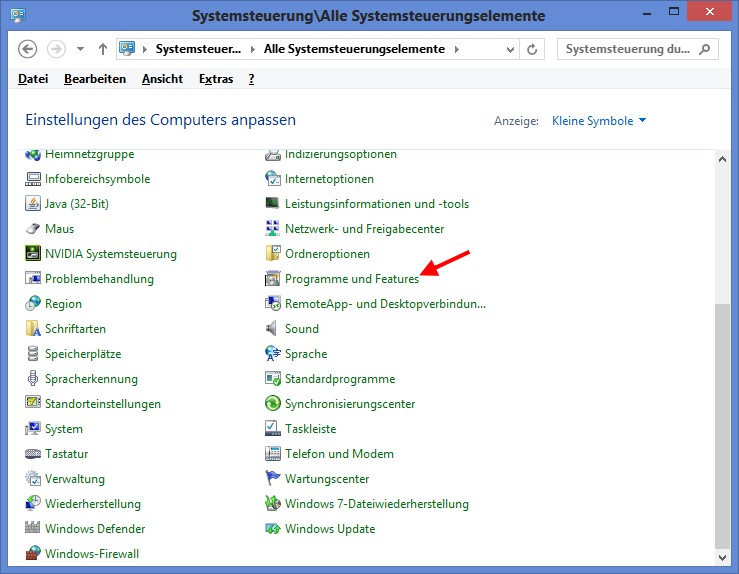Click the Synchronisierungscenter green icon
Viewport: 739px width, 574px height.
click(x=272, y=404)
